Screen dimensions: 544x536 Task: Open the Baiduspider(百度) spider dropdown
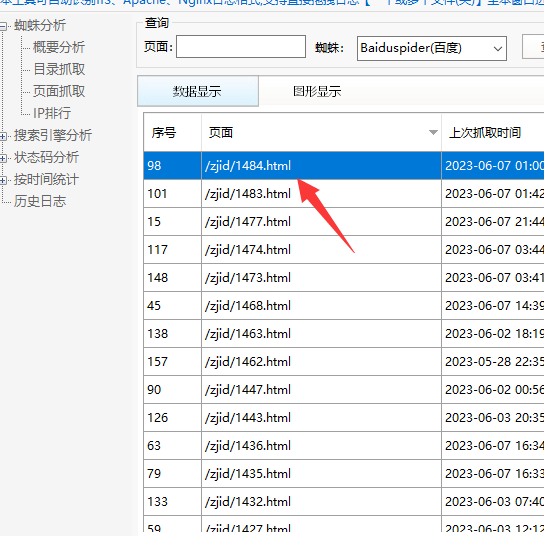(432, 48)
